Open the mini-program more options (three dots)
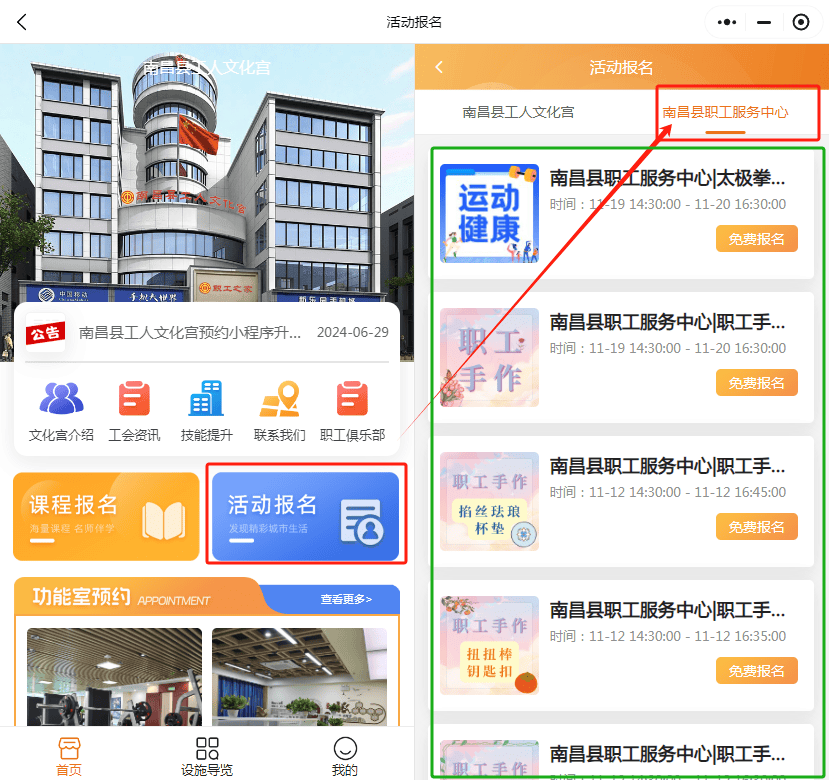829x780 pixels. 726,22
